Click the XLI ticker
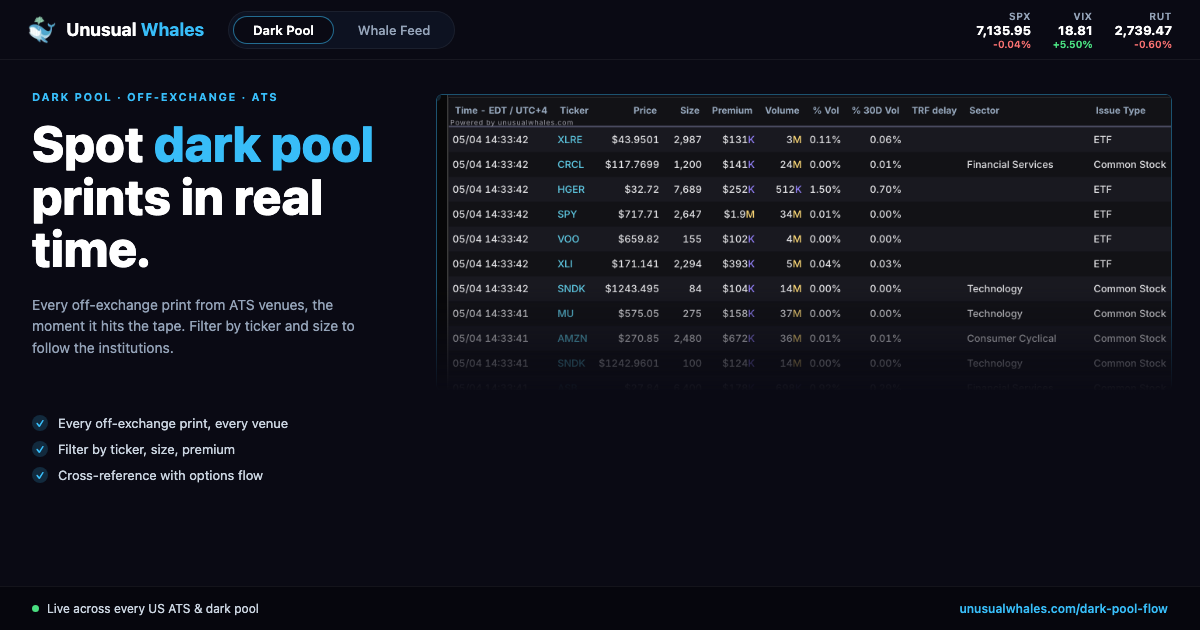The height and width of the screenshot is (630, 1200). 566,264
